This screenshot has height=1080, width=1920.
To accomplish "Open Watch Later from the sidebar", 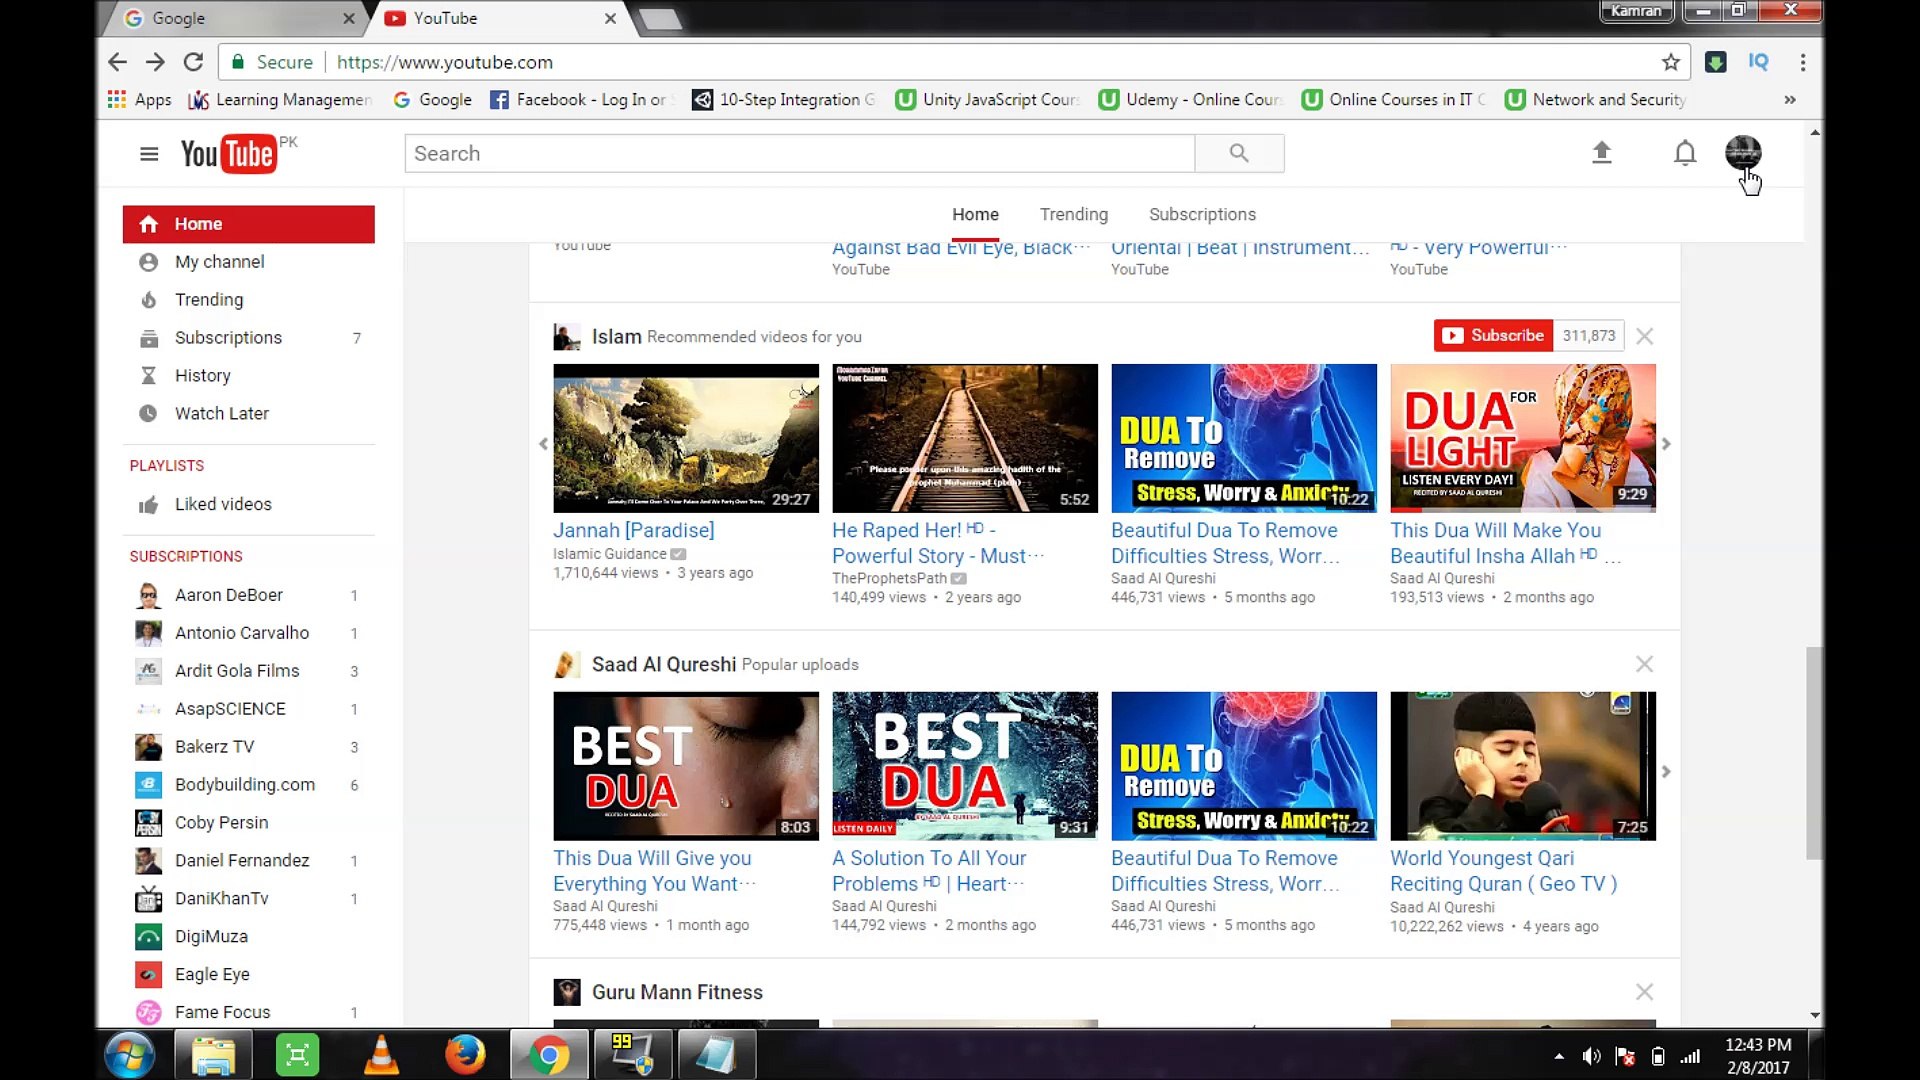I will pos(221,413).
